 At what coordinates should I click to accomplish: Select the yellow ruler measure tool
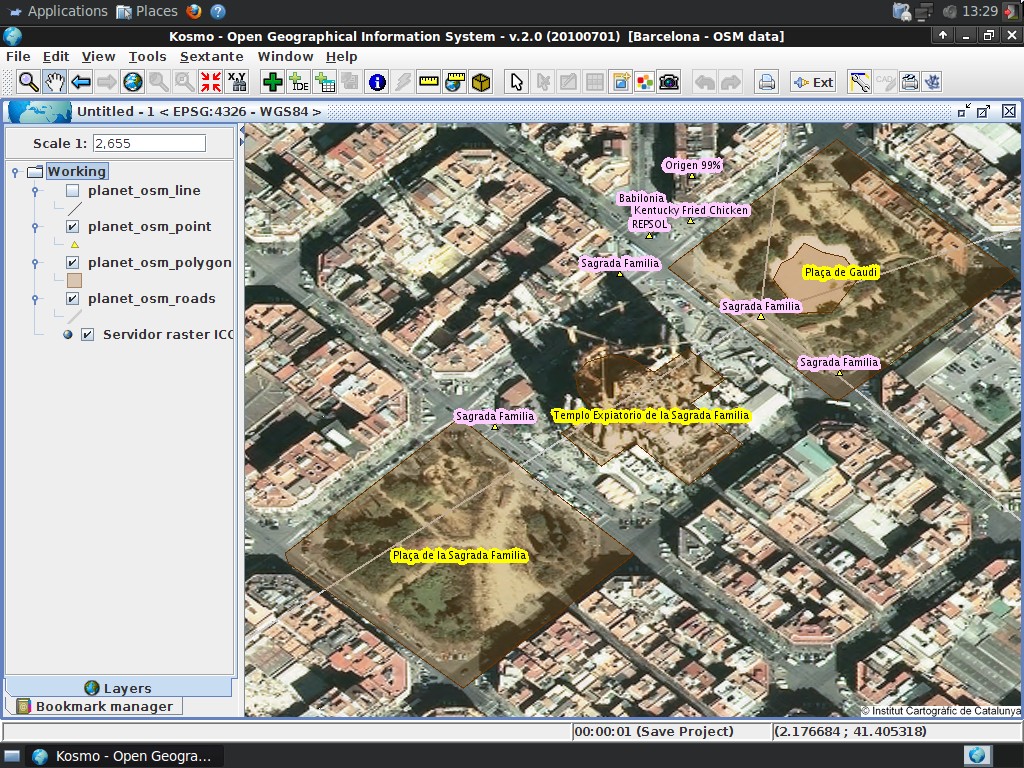[429, 82]
